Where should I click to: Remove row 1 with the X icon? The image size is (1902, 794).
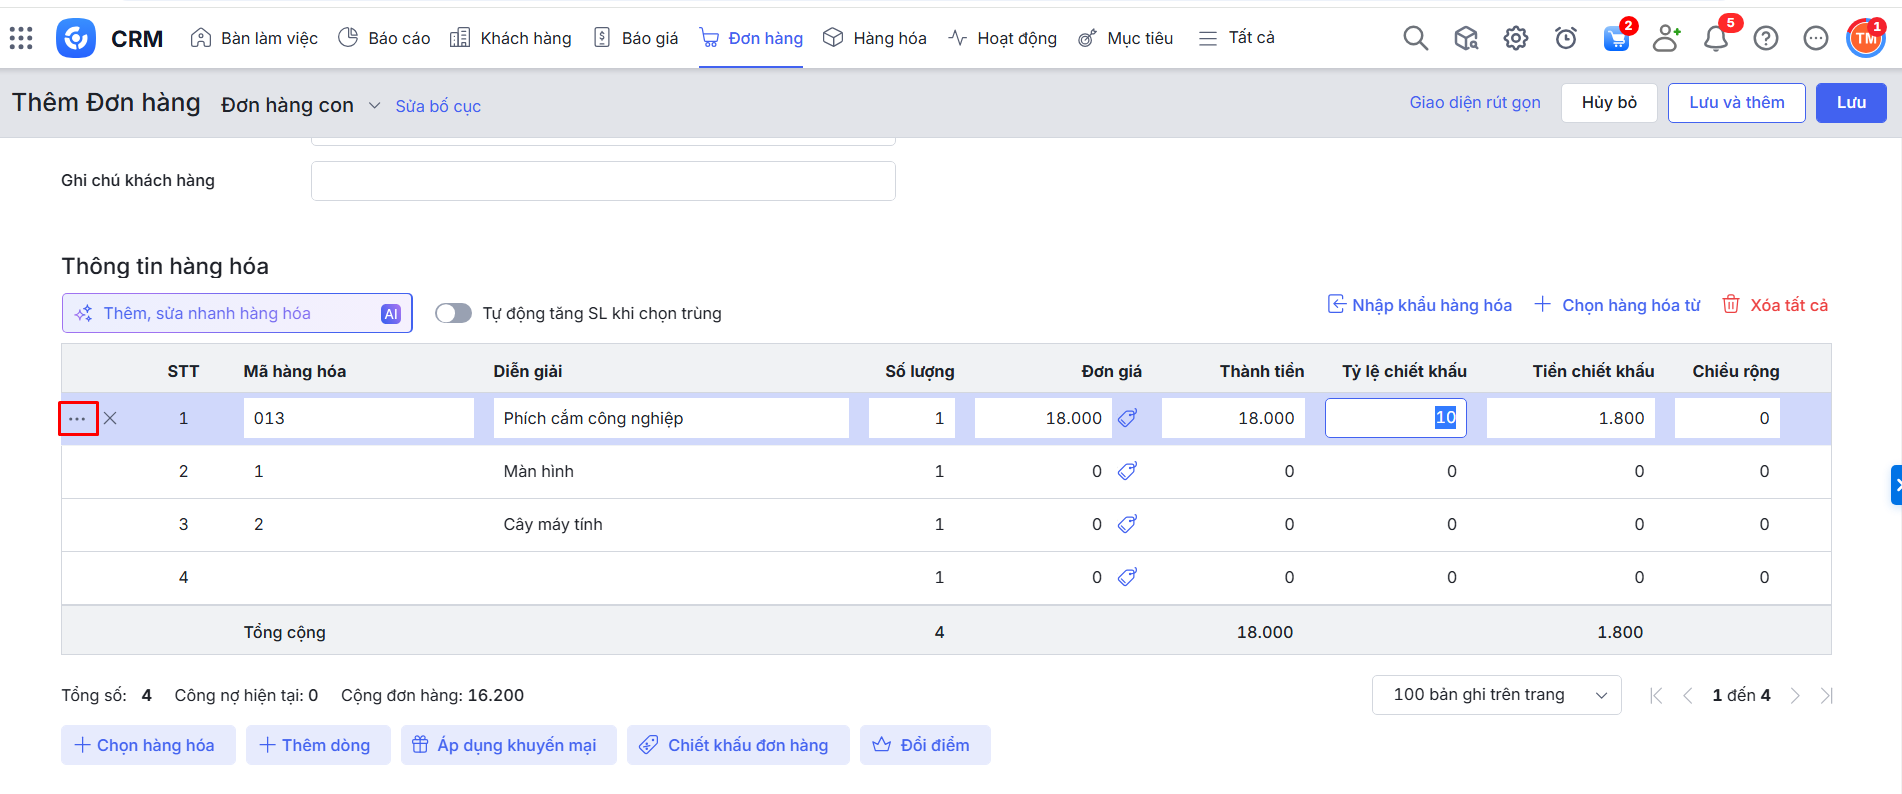pyautogui.click(x=110, y=418)
